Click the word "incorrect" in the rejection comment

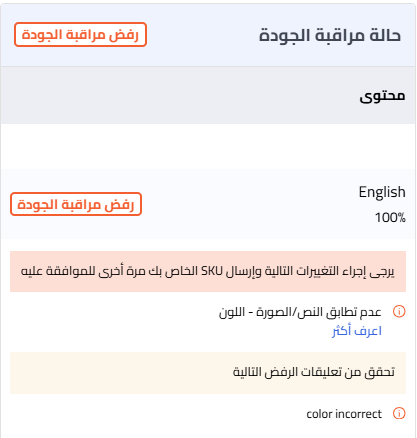tap(358, 414)
